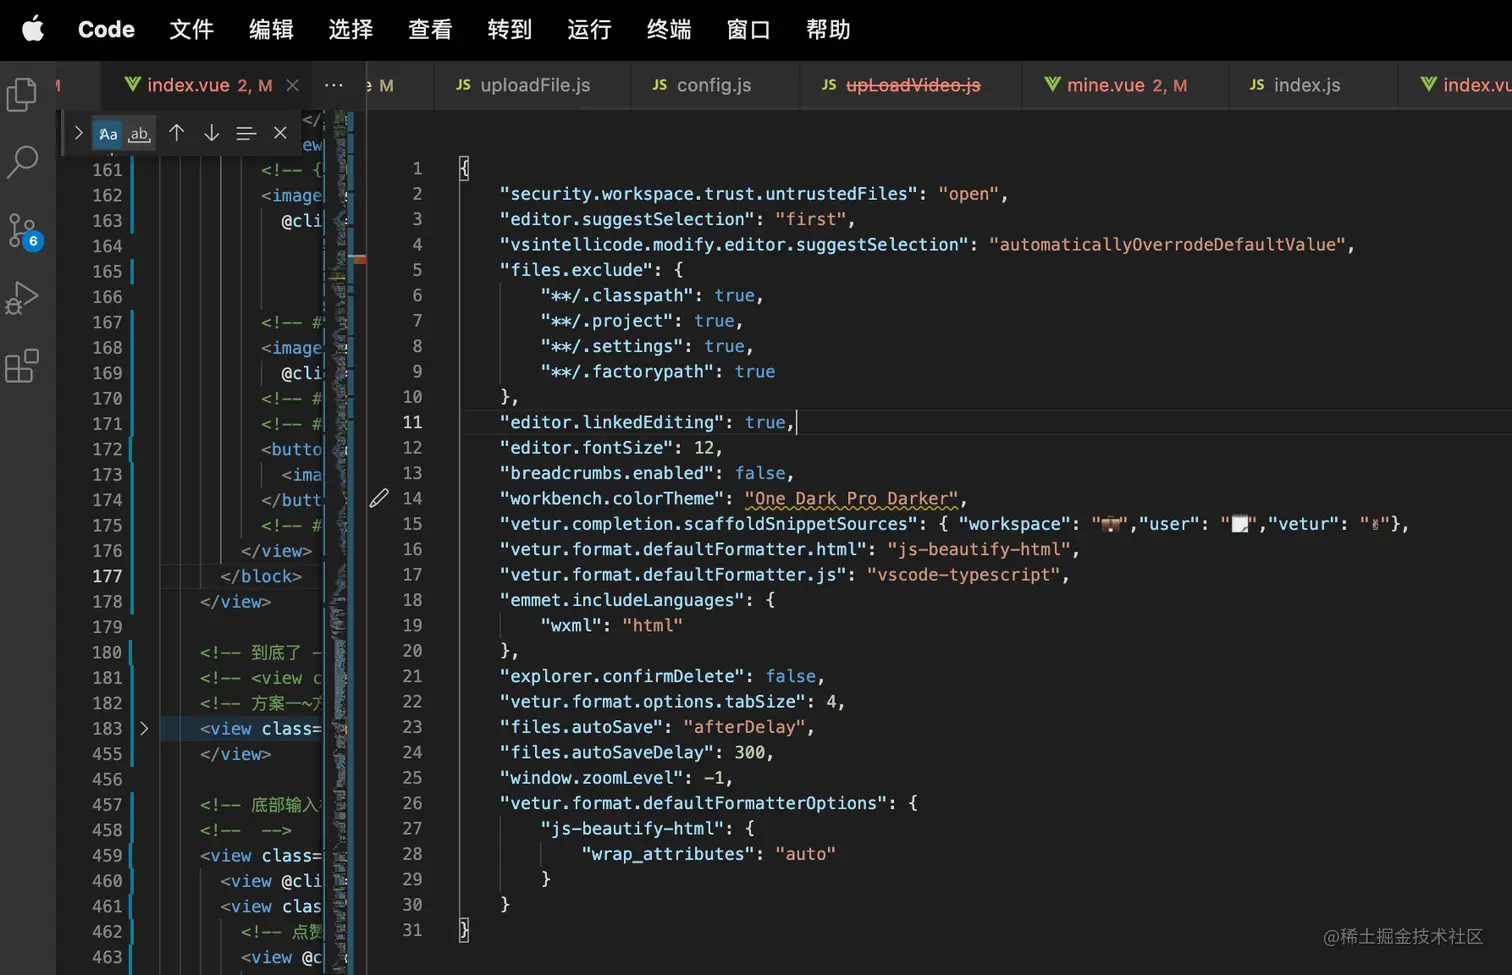
Task: Close the index.vue editor tab
Action: click(292, 86)
